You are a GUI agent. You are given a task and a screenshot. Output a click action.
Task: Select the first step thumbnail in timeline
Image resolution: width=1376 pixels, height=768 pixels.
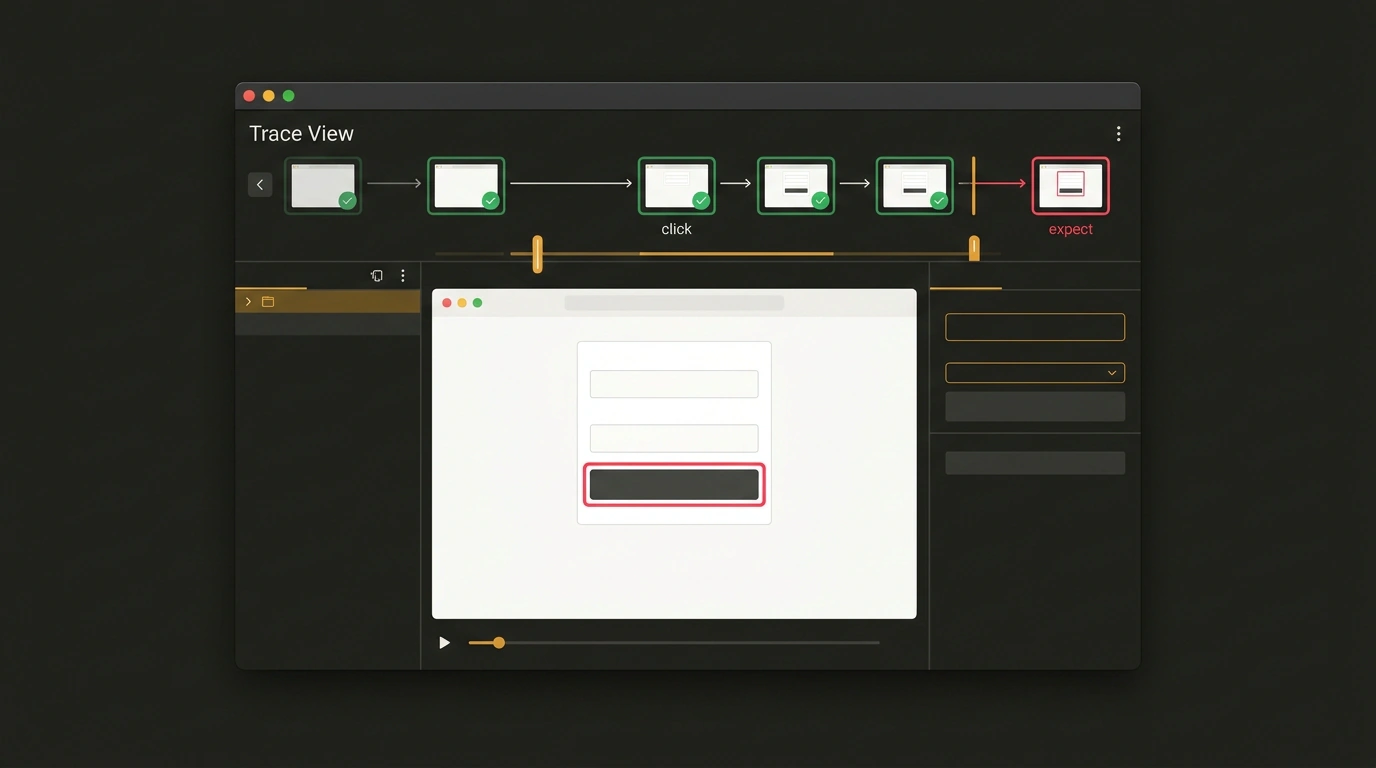(x=323, y=186)
